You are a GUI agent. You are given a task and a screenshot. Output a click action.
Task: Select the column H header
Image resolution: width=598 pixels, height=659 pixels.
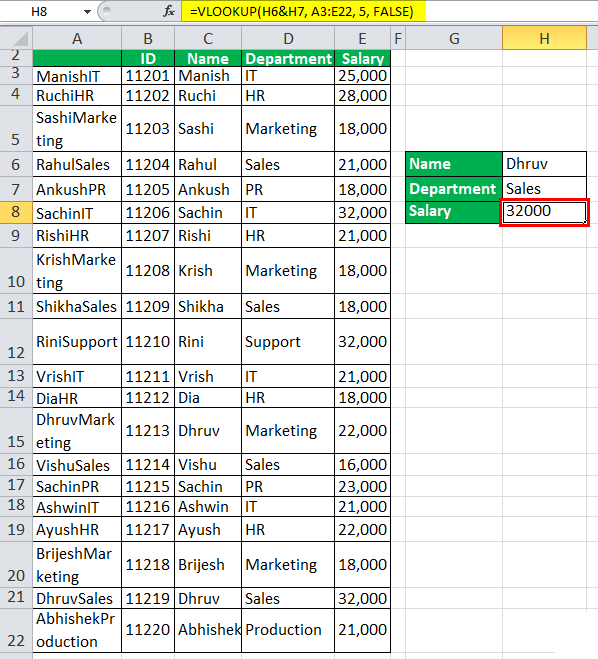tap(544, 39)
